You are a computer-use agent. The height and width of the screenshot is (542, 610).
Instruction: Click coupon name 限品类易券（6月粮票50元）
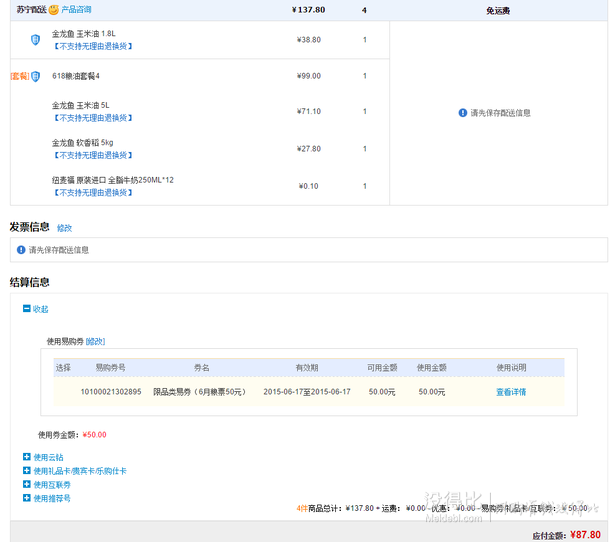(200, 392)
